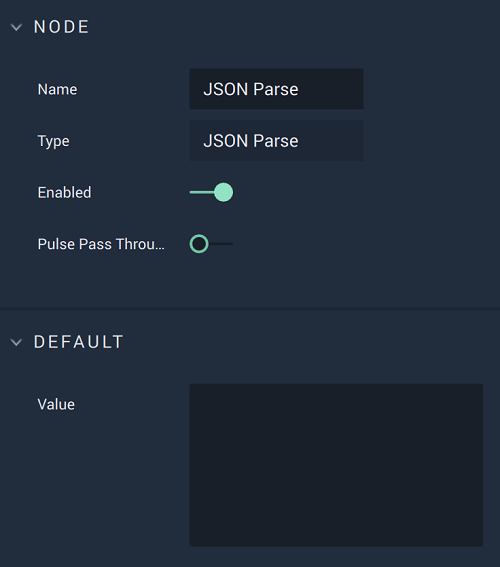
Task: Click the Value property label
Action: coord(56,404)
